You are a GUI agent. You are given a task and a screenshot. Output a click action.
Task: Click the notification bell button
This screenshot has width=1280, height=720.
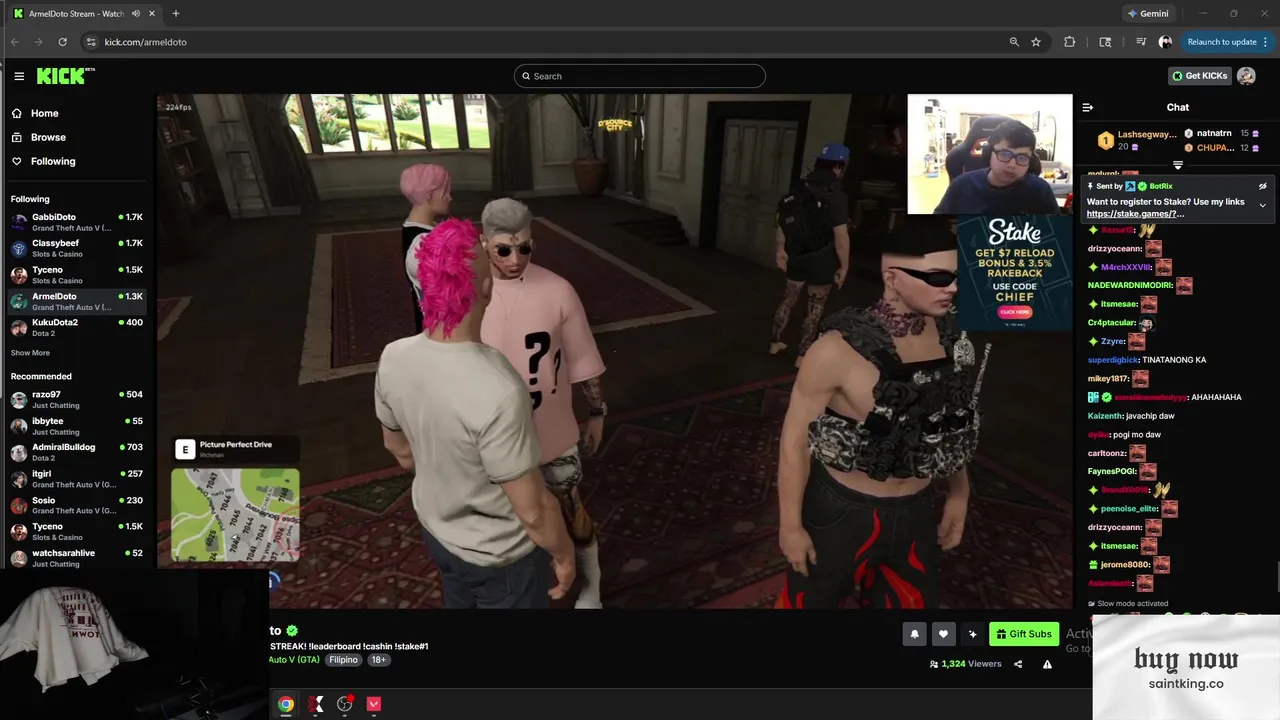pyautogui.click(x=914, y=633)
